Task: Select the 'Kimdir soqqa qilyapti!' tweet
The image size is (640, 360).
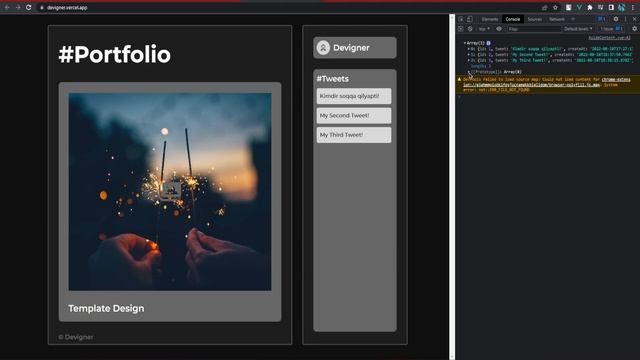Action: pyautogui.click(x=354, y=96)
